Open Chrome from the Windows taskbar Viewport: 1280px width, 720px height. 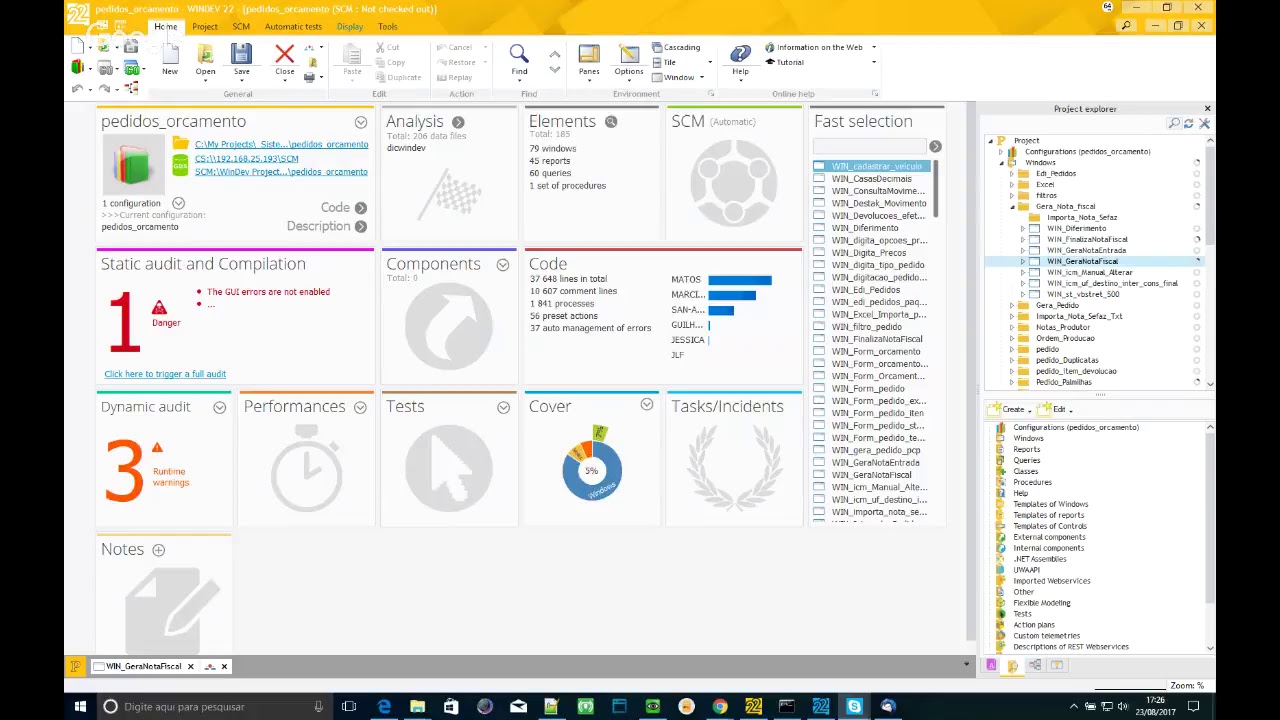click(x=720, y=707)
